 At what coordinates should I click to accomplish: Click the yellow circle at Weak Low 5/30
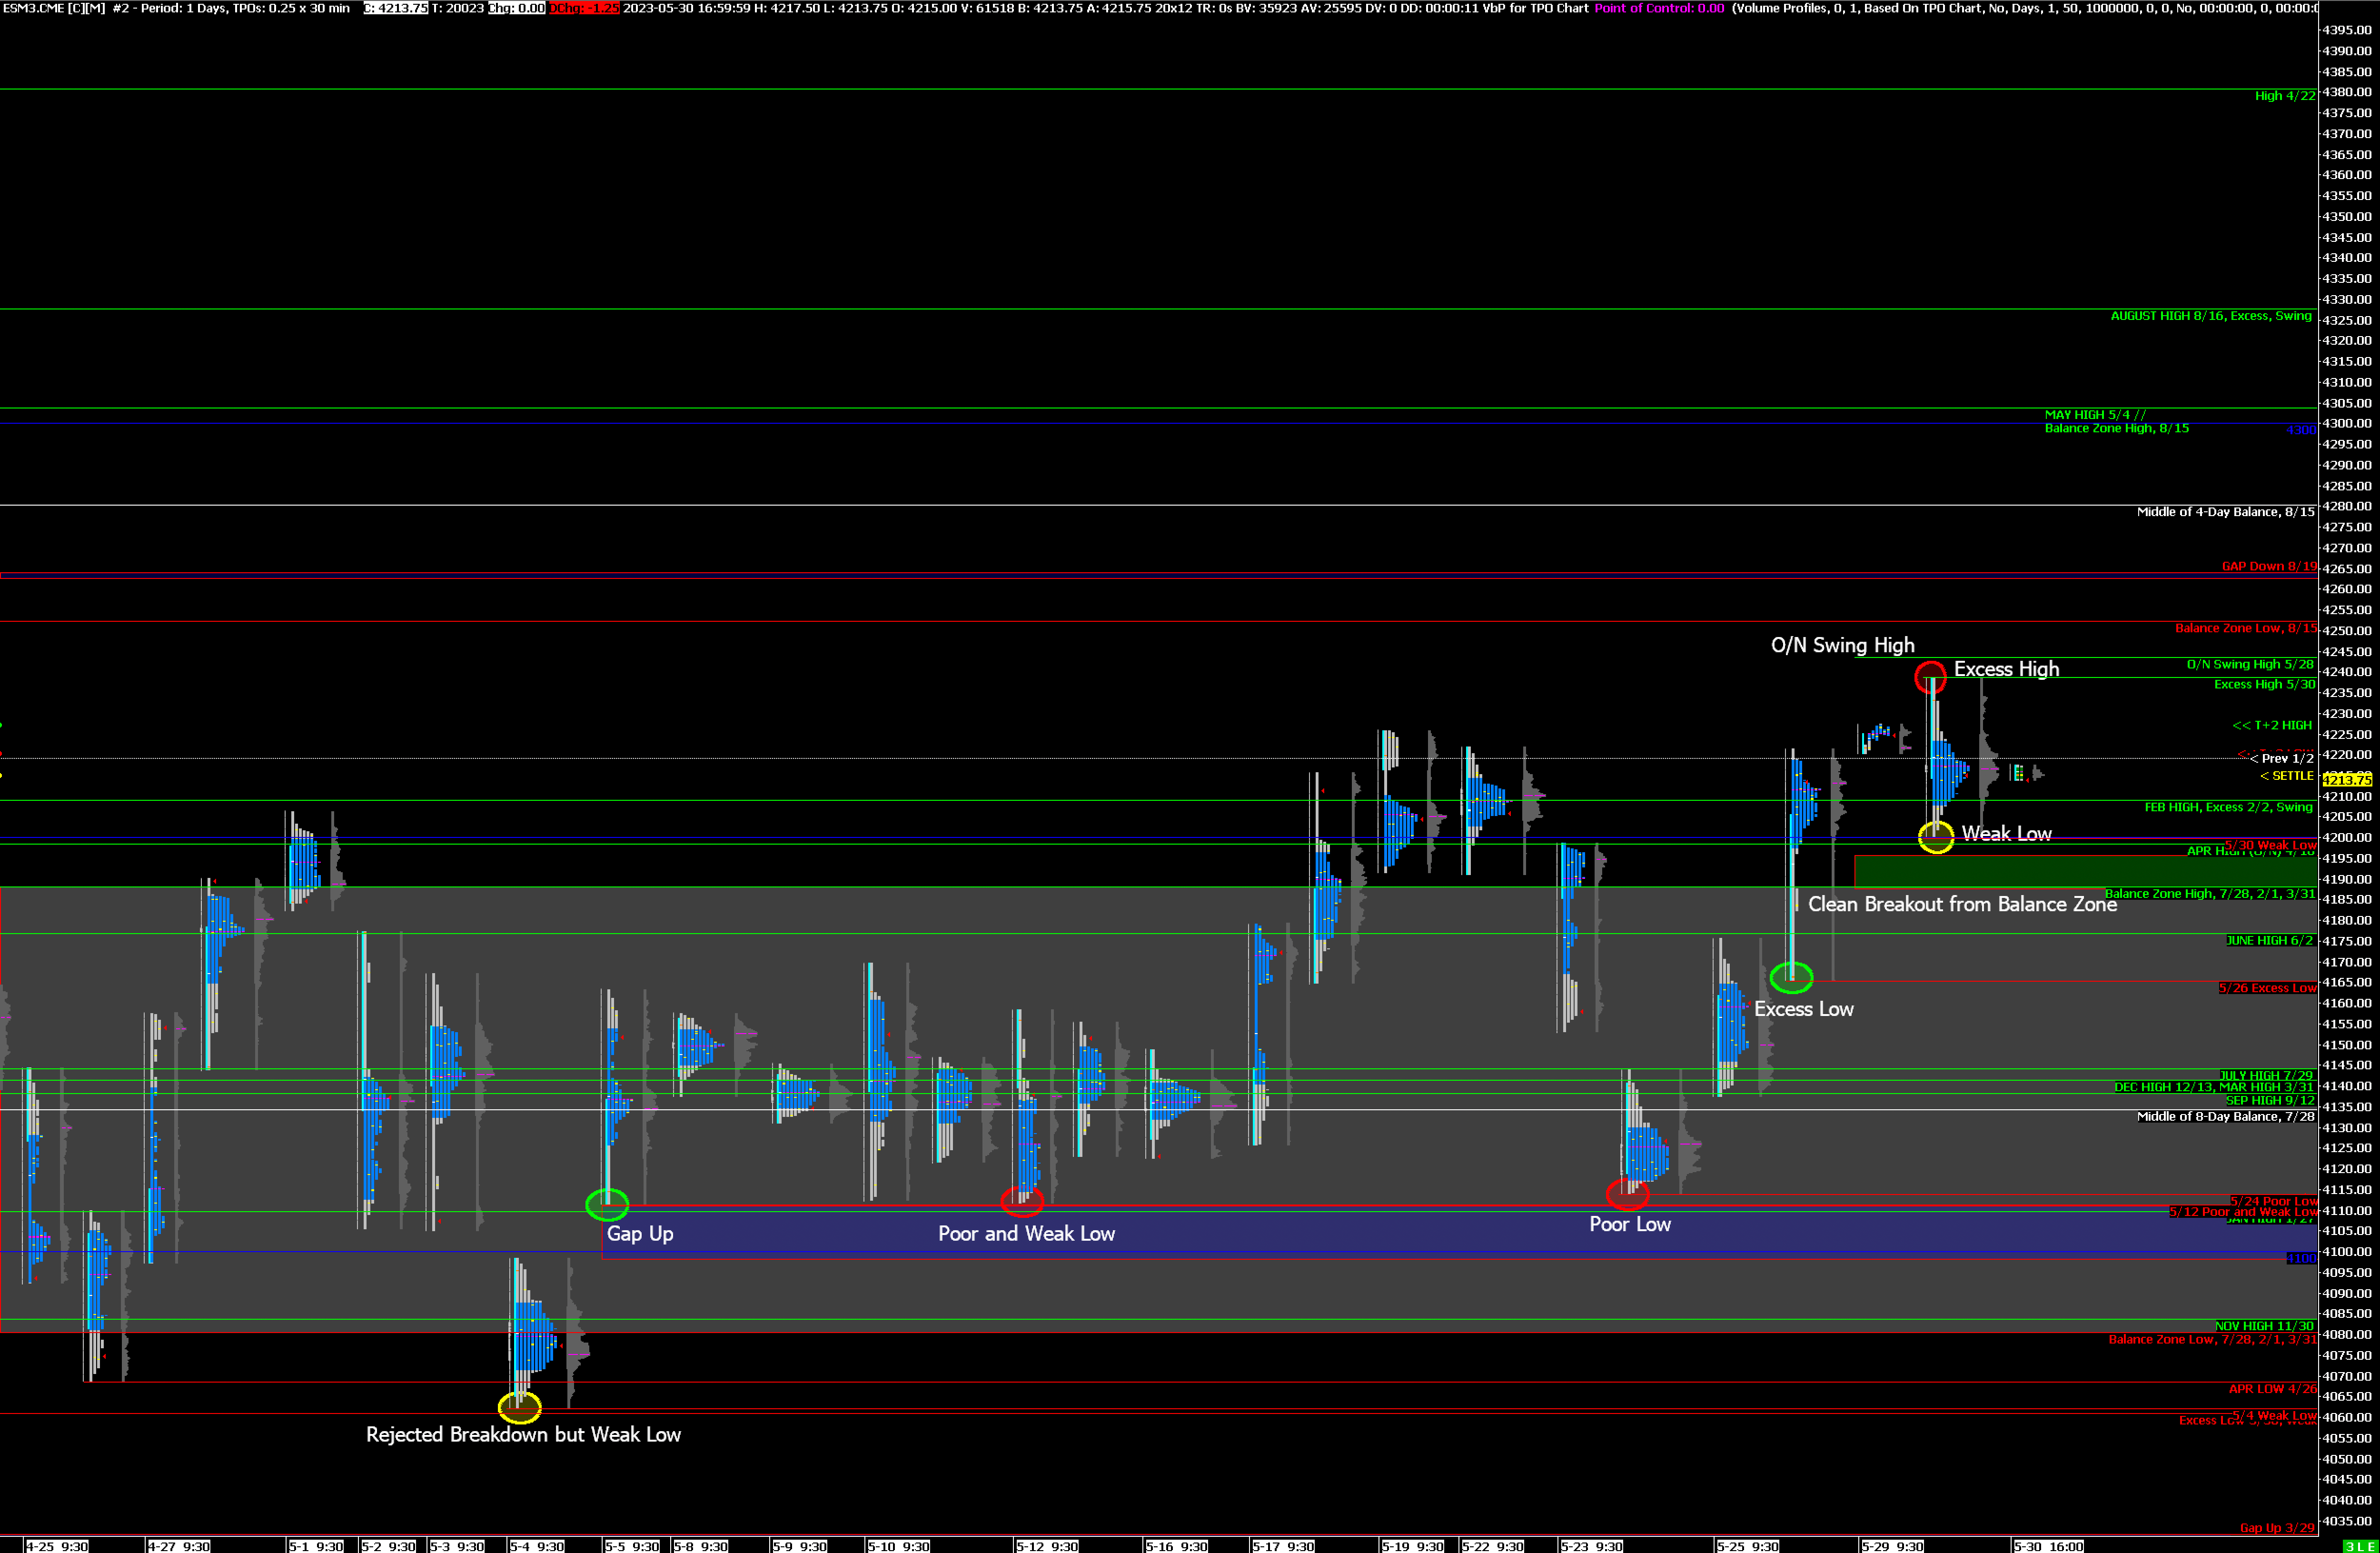coord(1936,837)
